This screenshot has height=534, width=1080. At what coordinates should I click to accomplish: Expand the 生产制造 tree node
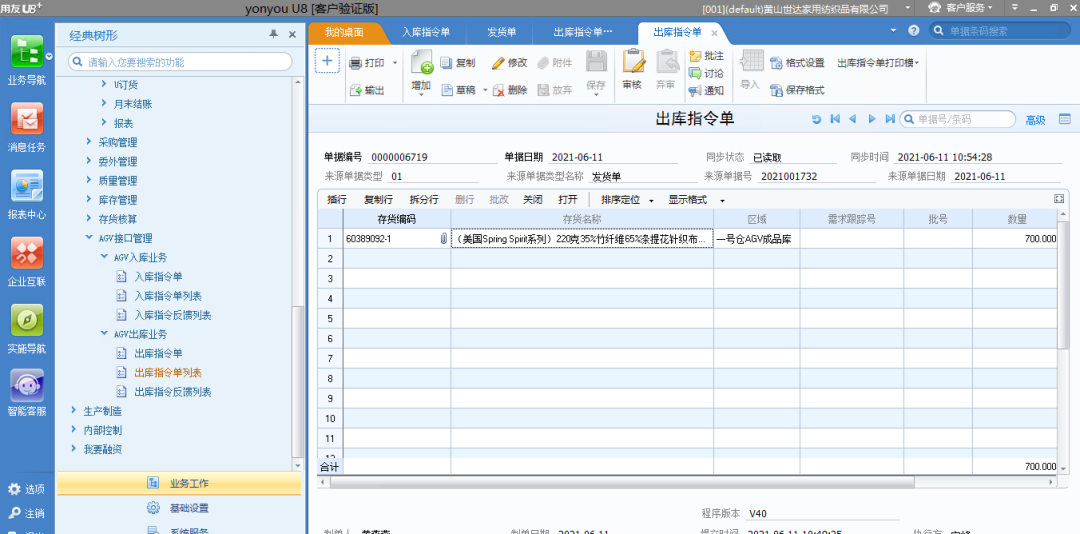(74, 411)
